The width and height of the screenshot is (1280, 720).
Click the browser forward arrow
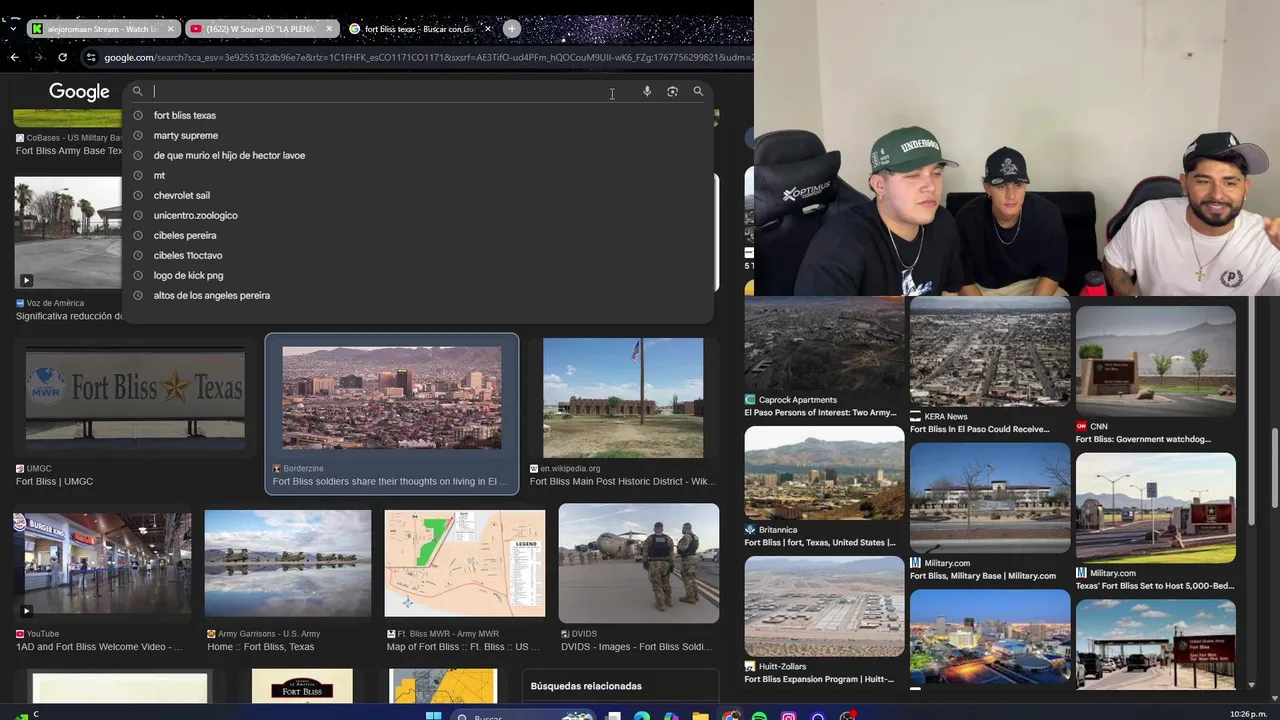(38, 57)
